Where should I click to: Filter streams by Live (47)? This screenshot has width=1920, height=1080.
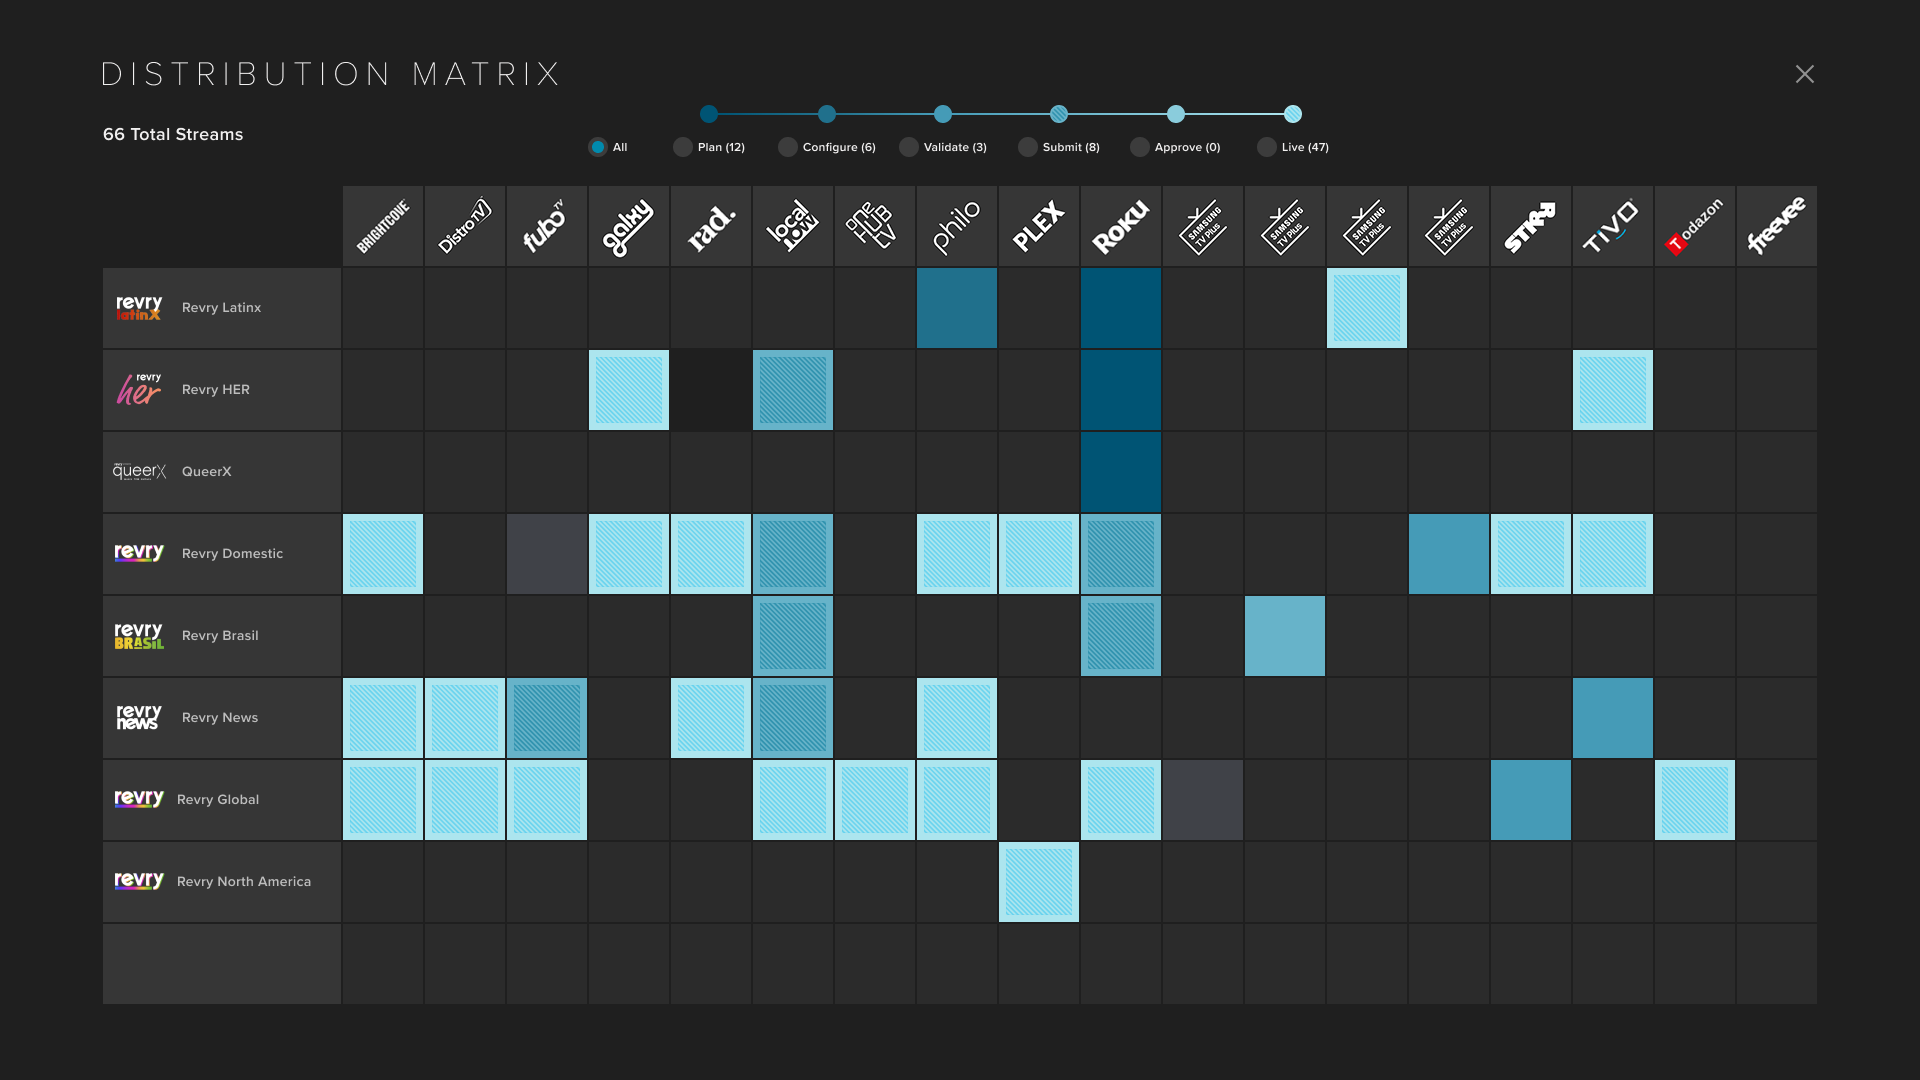1267,147
